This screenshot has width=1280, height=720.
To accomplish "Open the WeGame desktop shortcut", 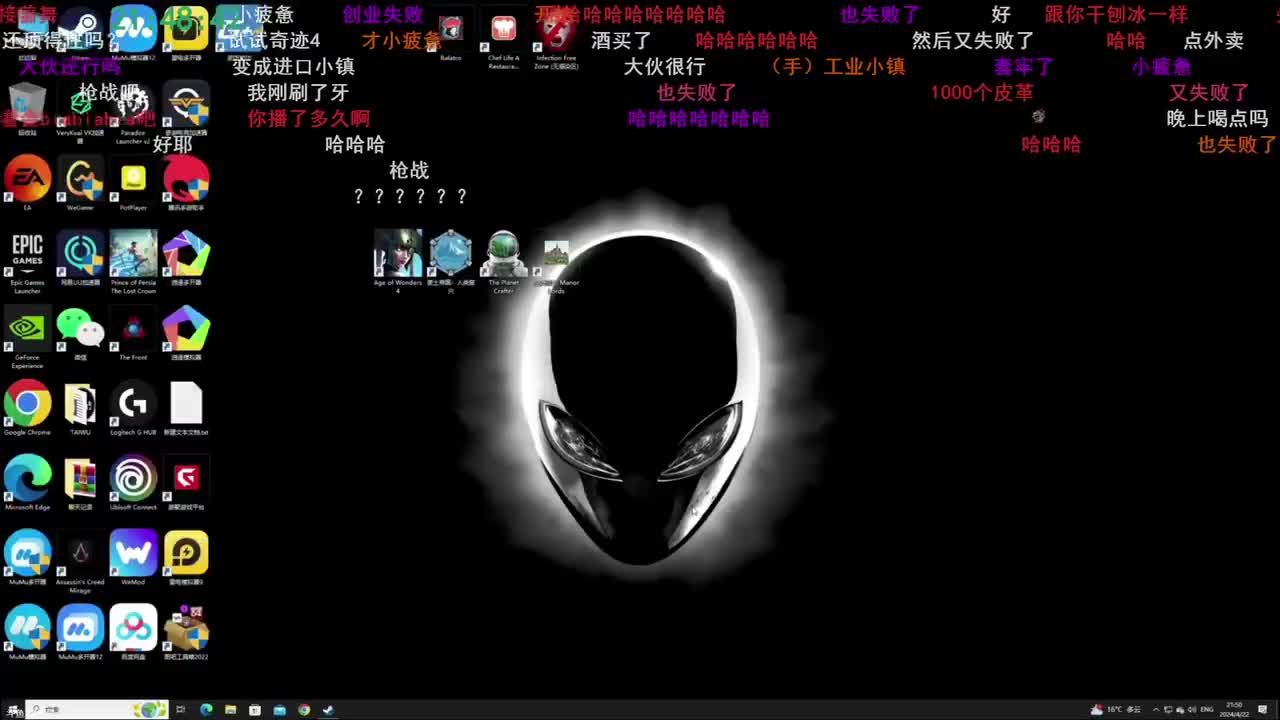I will 80,183.
